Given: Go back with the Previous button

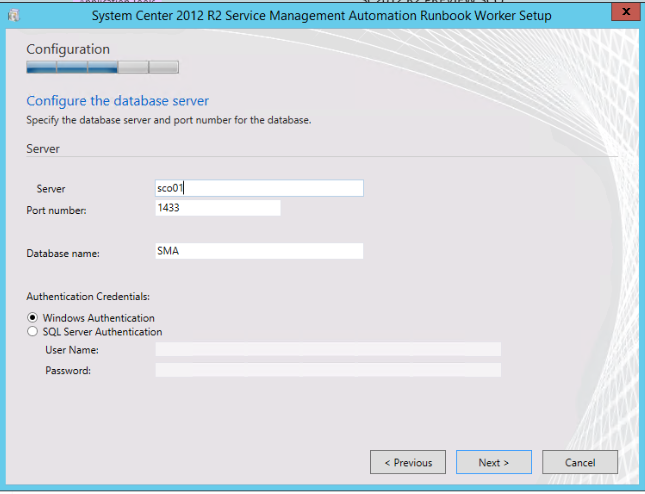Looking at the screenshot, I should (408, 462).
